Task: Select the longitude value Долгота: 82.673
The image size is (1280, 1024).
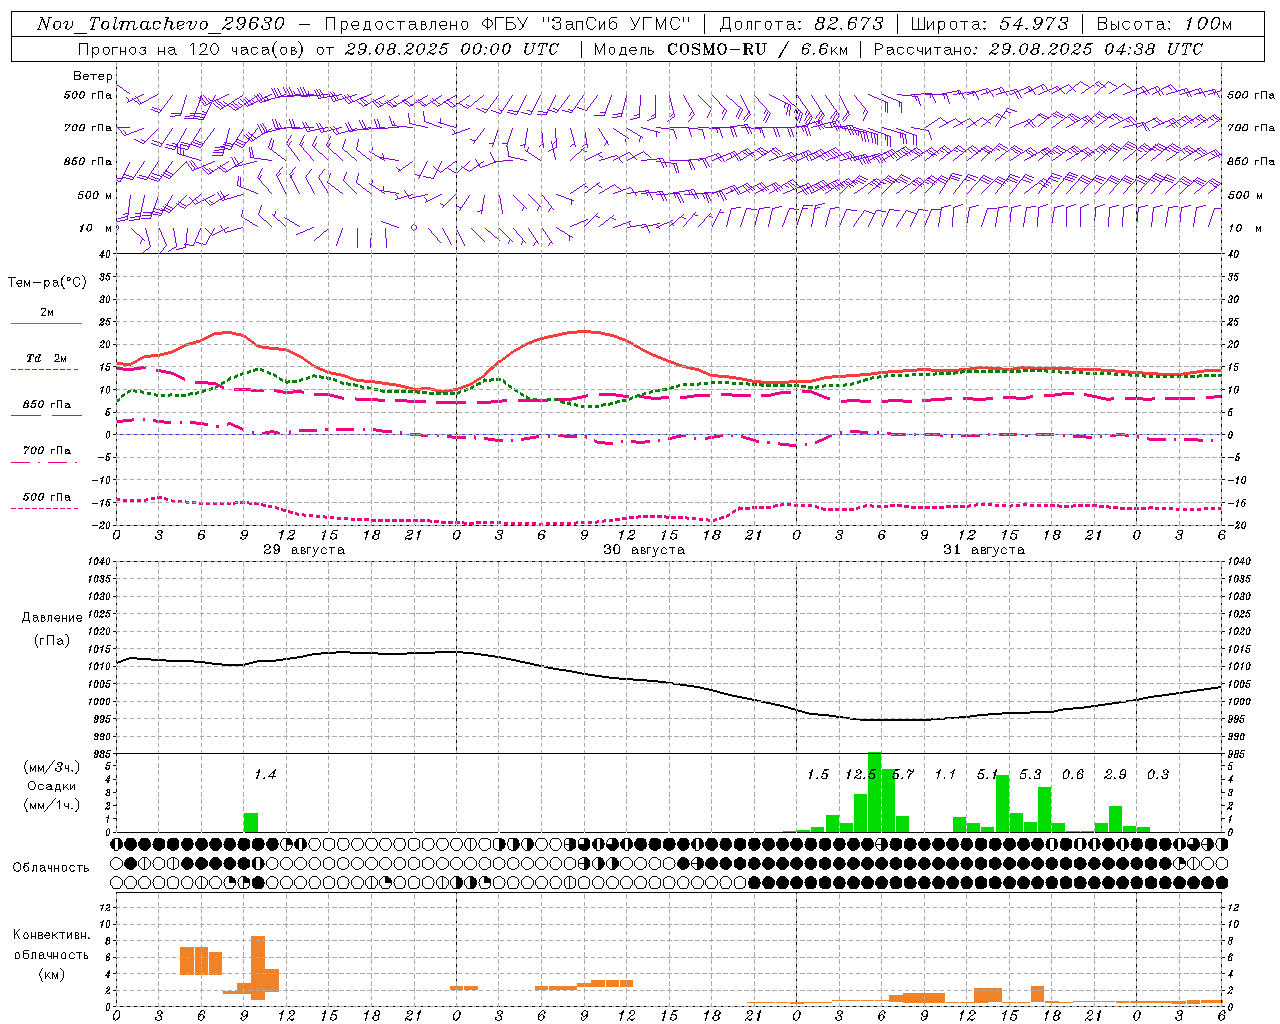Action: (802, 24)
